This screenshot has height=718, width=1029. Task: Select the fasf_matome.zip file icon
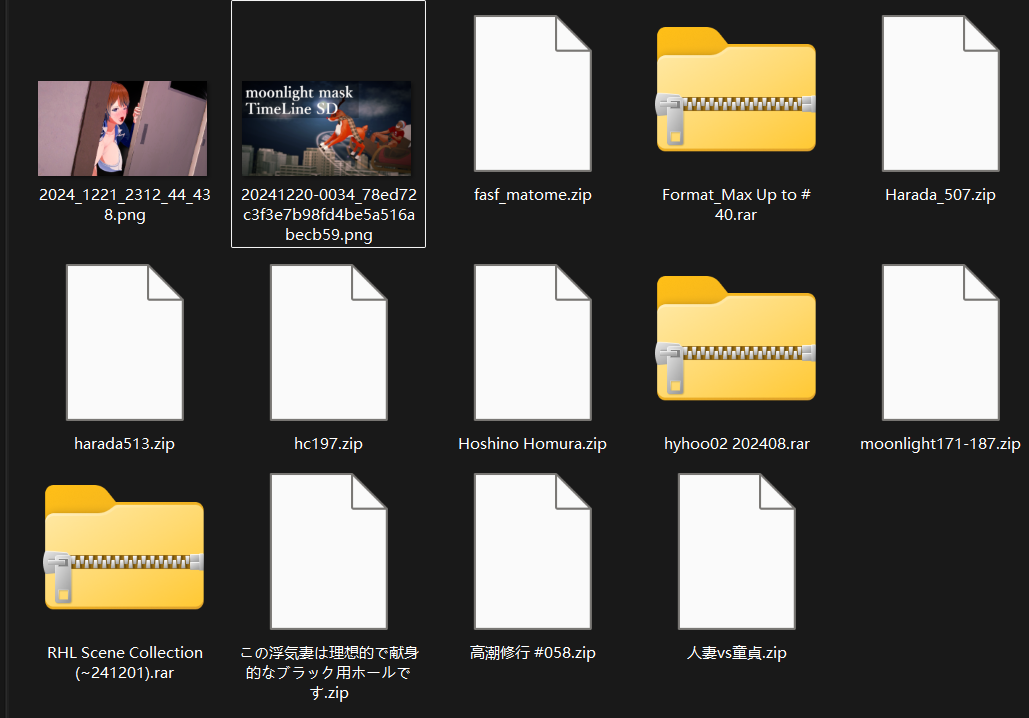coord(532,93)
